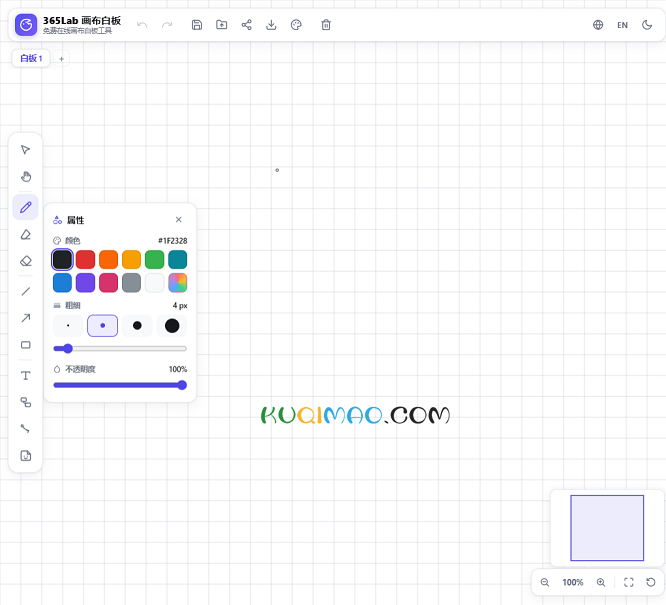Insert an image with the file tool
The image size is (666, 605).
pyautogui.click(x=25, y=455)
